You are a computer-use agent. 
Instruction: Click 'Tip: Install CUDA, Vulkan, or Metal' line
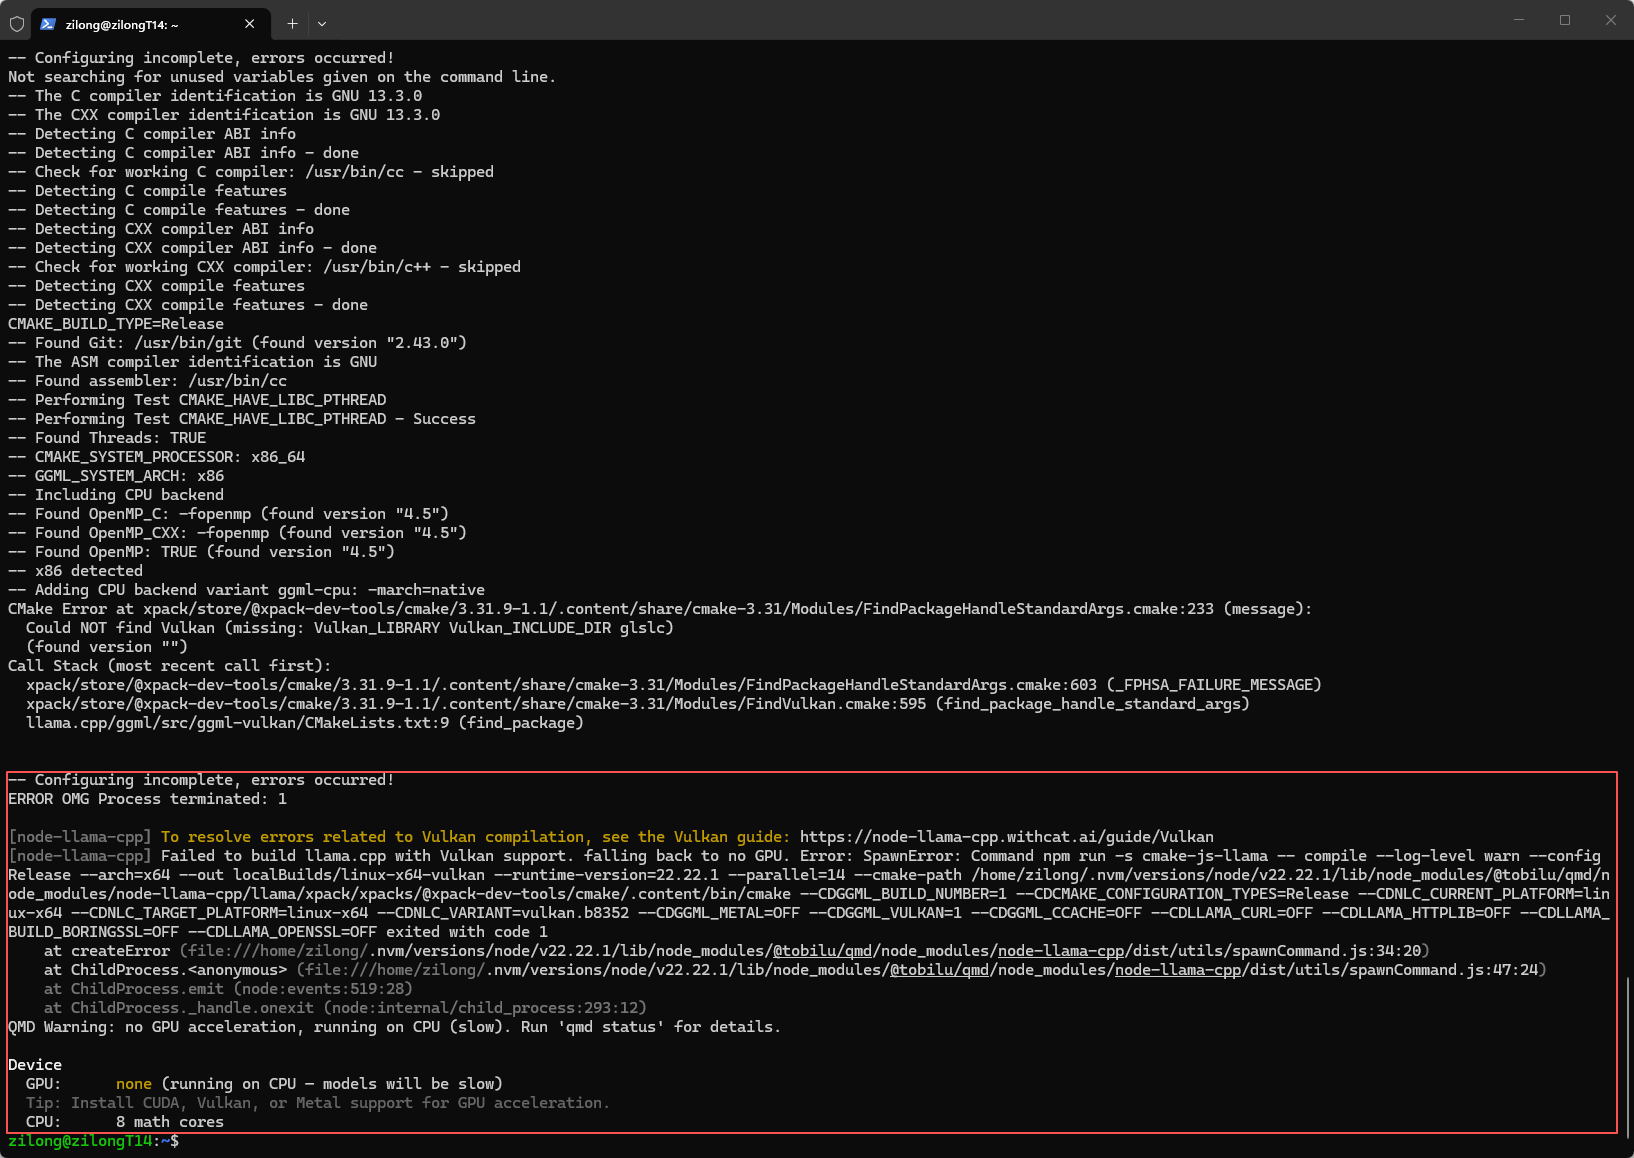pyautogui.click(x=318, y=1103)
